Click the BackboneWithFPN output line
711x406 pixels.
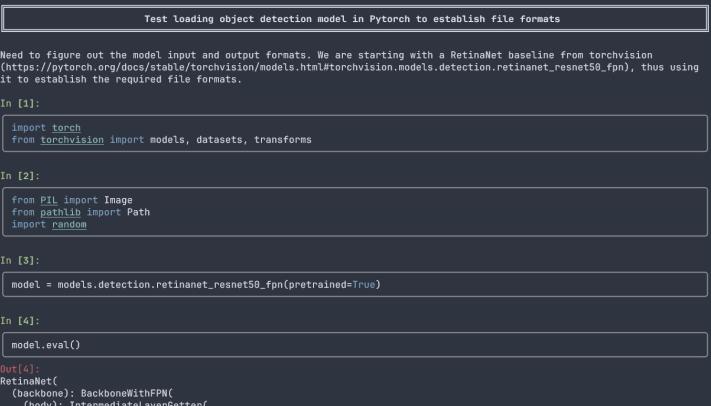pyautogui.click(x=92, y=393)
